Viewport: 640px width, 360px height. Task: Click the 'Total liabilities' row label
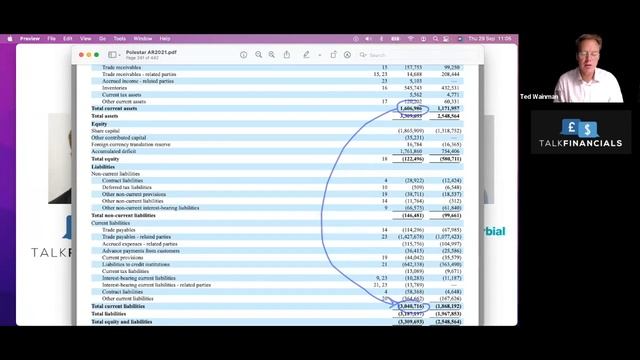[109, 314]
